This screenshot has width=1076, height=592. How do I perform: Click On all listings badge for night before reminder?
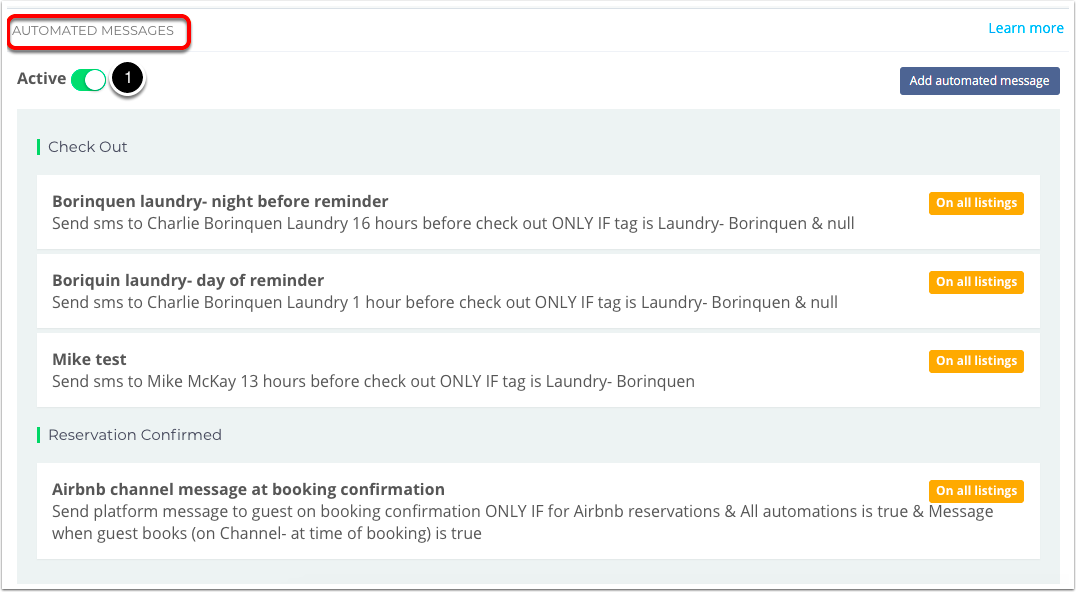(x=976, y=203)
